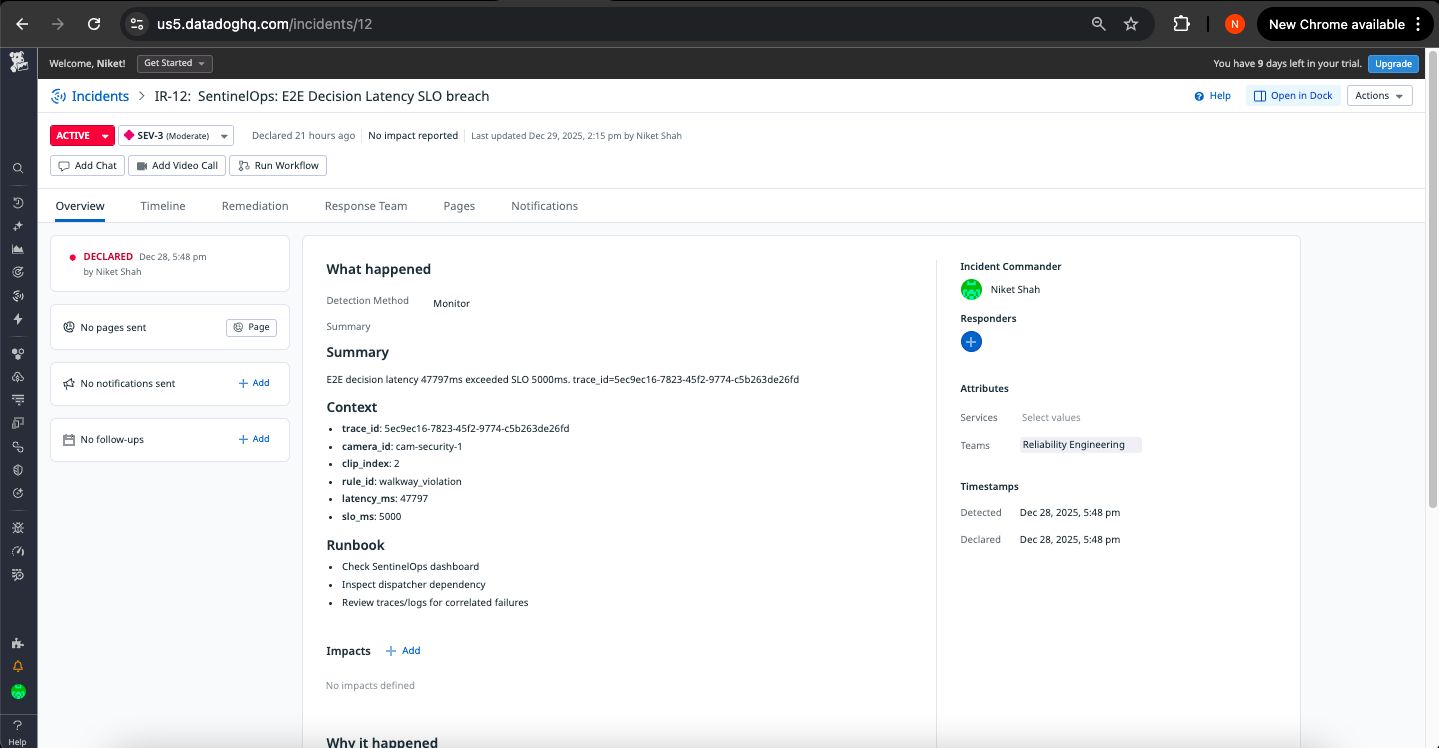
Task: Click the bug icon in sidebar
Action: tap(18, 527)
